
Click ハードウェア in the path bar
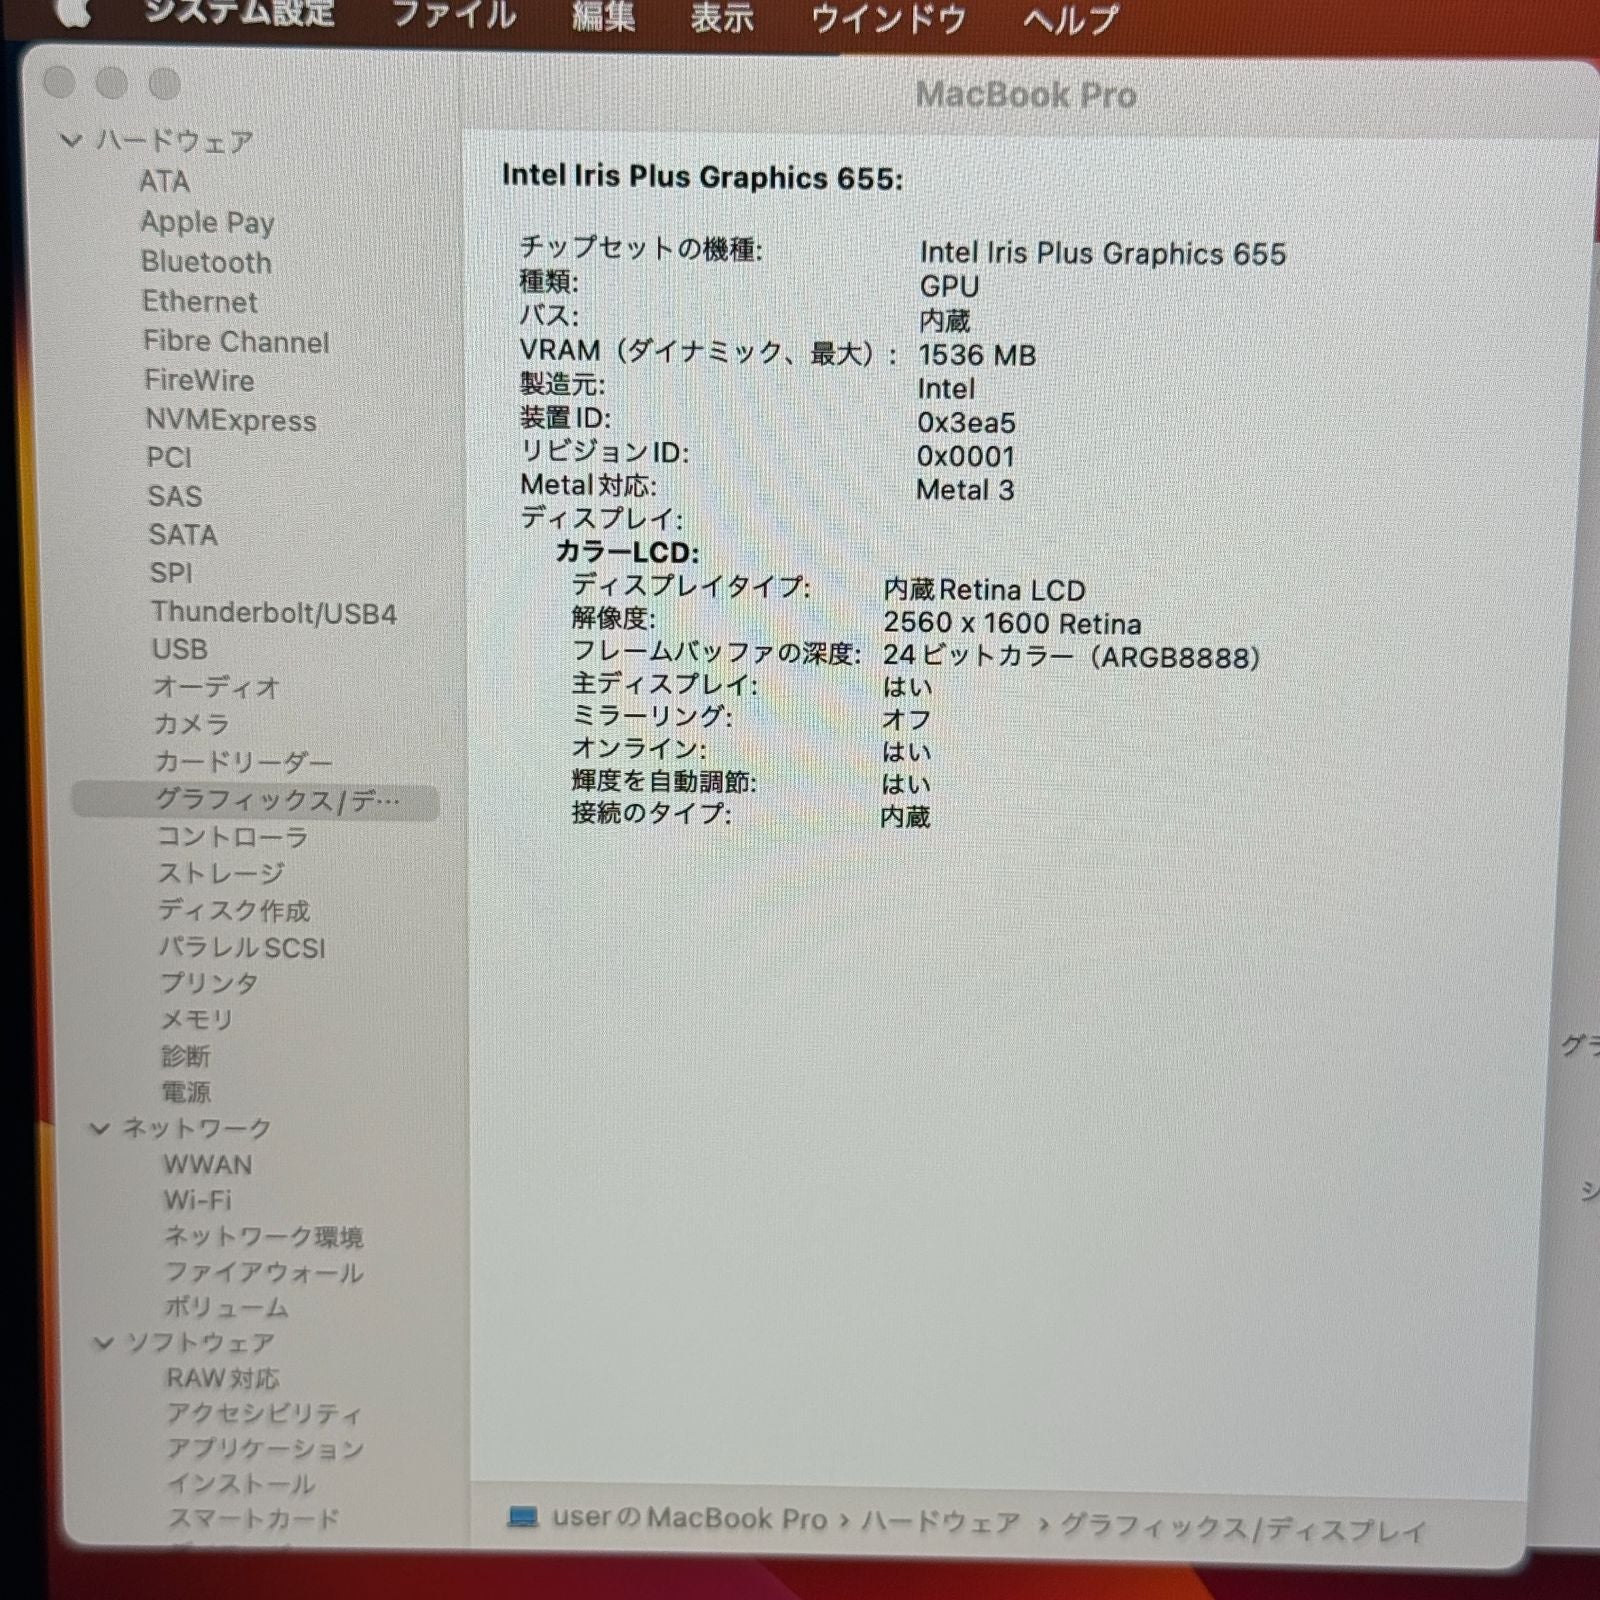pyautogui.click(x=941, y=1522)
